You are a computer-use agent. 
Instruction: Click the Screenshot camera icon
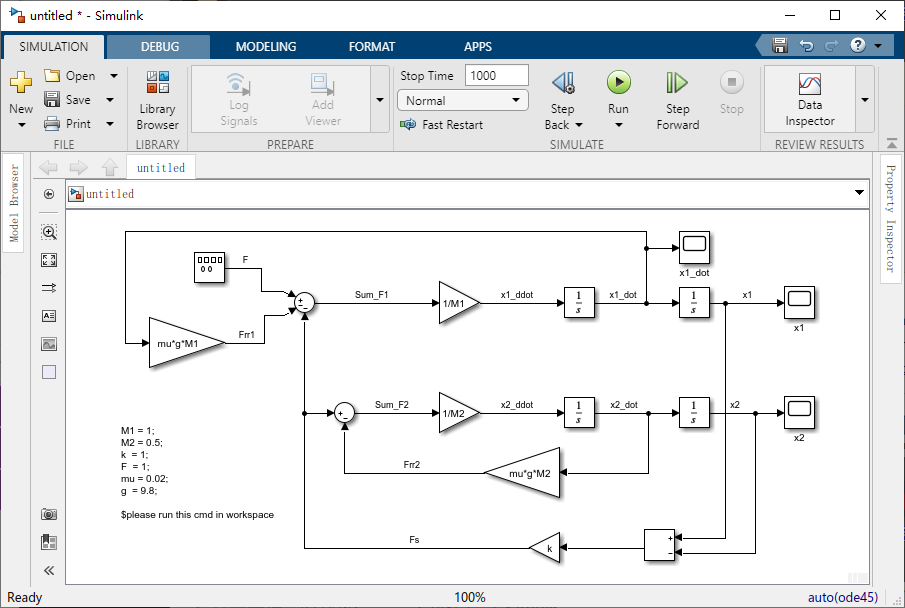pyautogui.click(x=49, y=514)
